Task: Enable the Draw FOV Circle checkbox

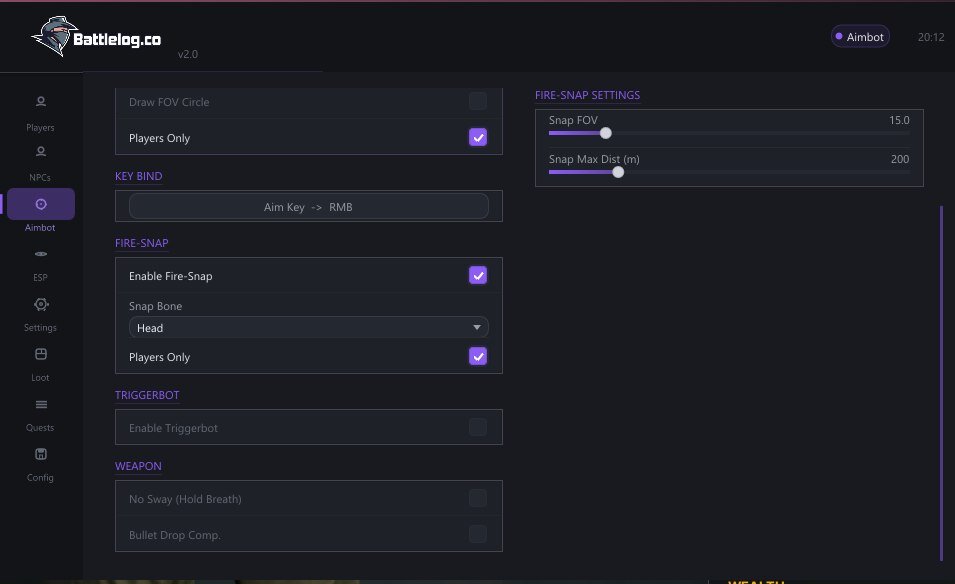Action: [x=478, y=101]
